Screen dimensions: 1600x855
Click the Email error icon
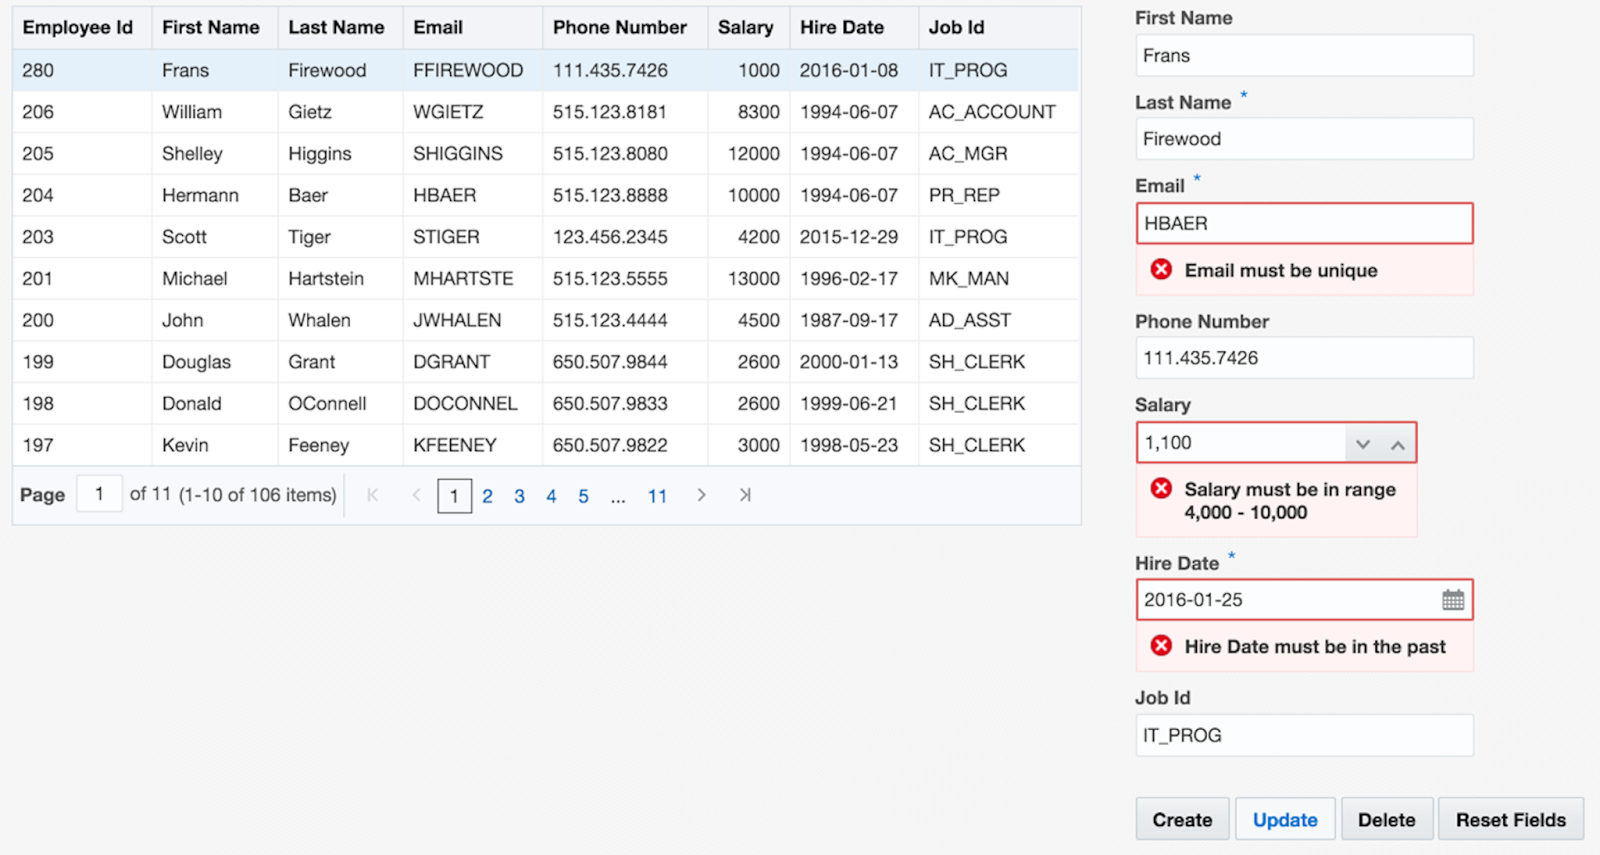1161,269
